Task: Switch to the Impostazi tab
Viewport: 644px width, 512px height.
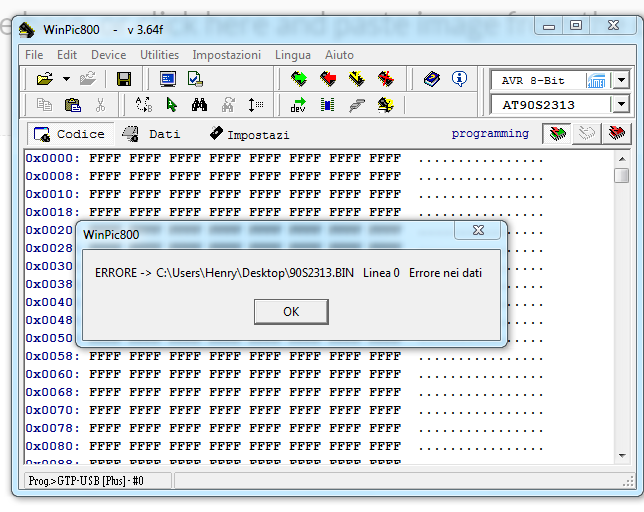Action: 250,134
